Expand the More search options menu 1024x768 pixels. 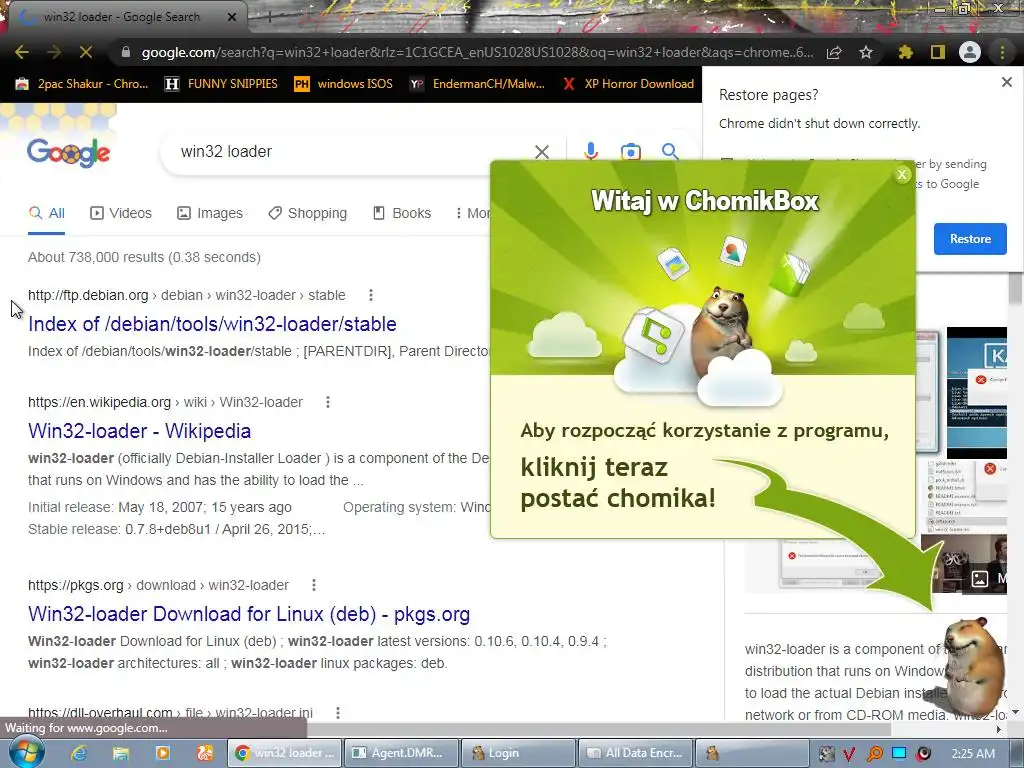coord(472,213)
